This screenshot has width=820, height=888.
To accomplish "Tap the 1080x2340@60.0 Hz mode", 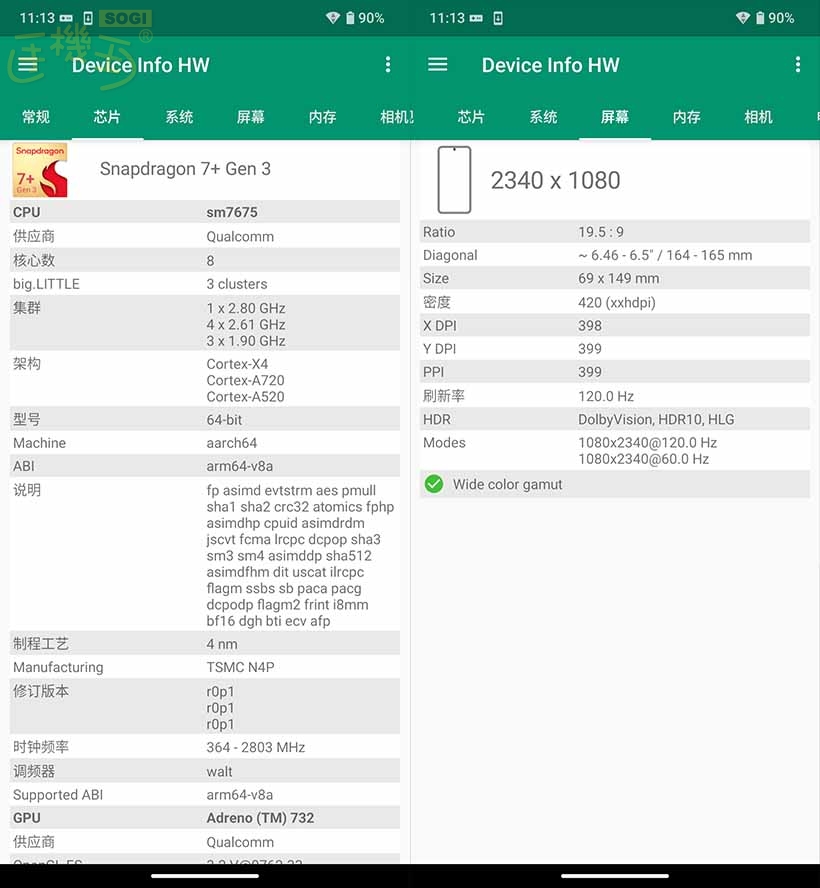I will pyautogui.click(x=643, y=459).
